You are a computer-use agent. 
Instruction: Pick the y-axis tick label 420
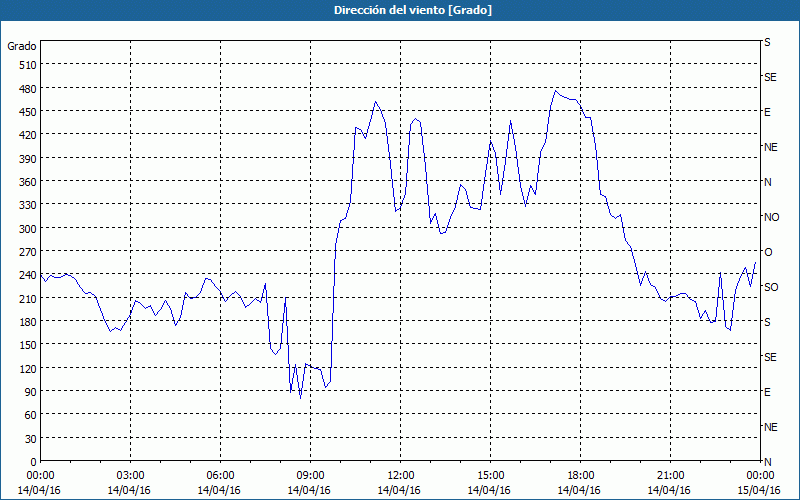point(28,136)
